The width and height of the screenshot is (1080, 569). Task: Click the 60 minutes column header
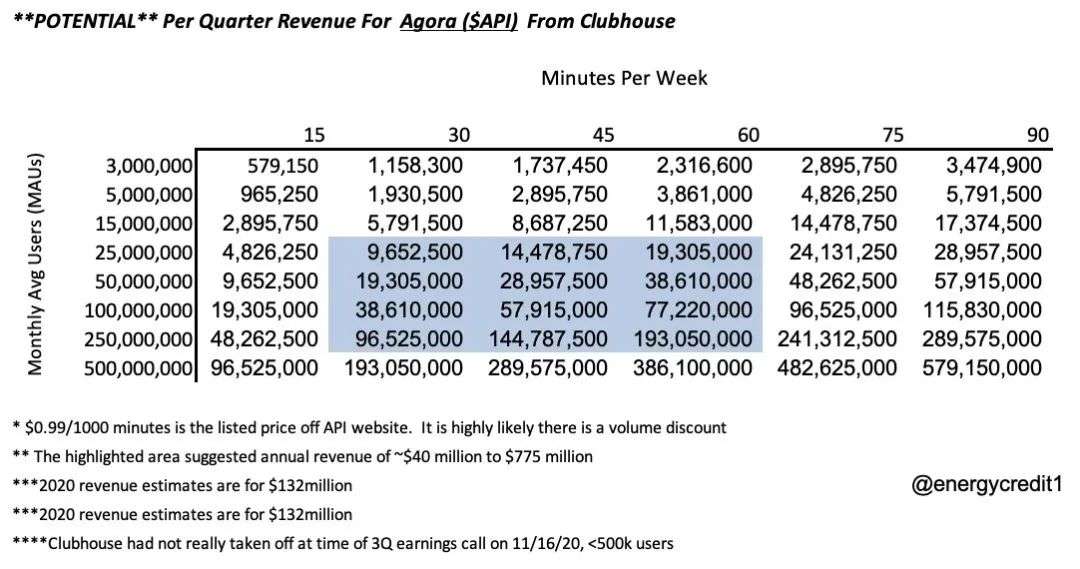click(748, 135)
